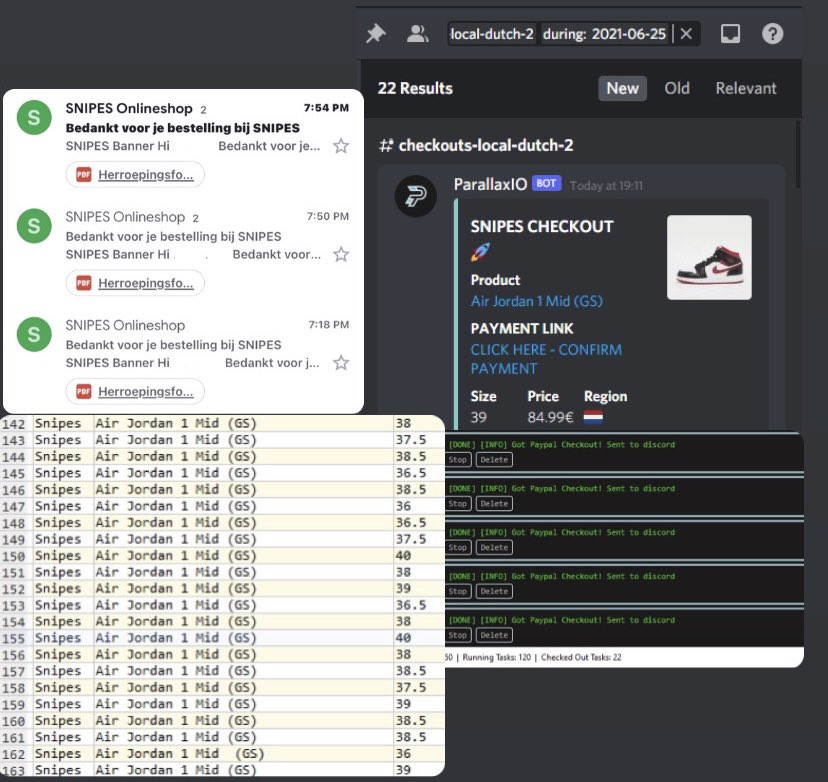This screenshot has height=782, width=828.
Task: Select spreadsheet row header 142
Action: pyautogui.click(x=14, y=423)
